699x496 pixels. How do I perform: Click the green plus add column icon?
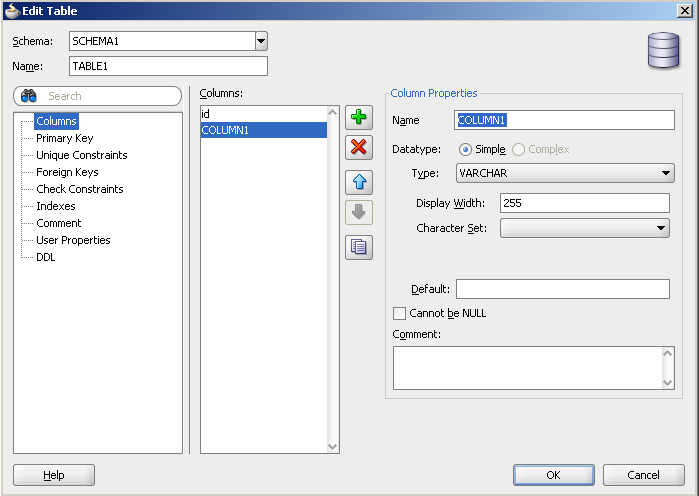click(358, 118)
